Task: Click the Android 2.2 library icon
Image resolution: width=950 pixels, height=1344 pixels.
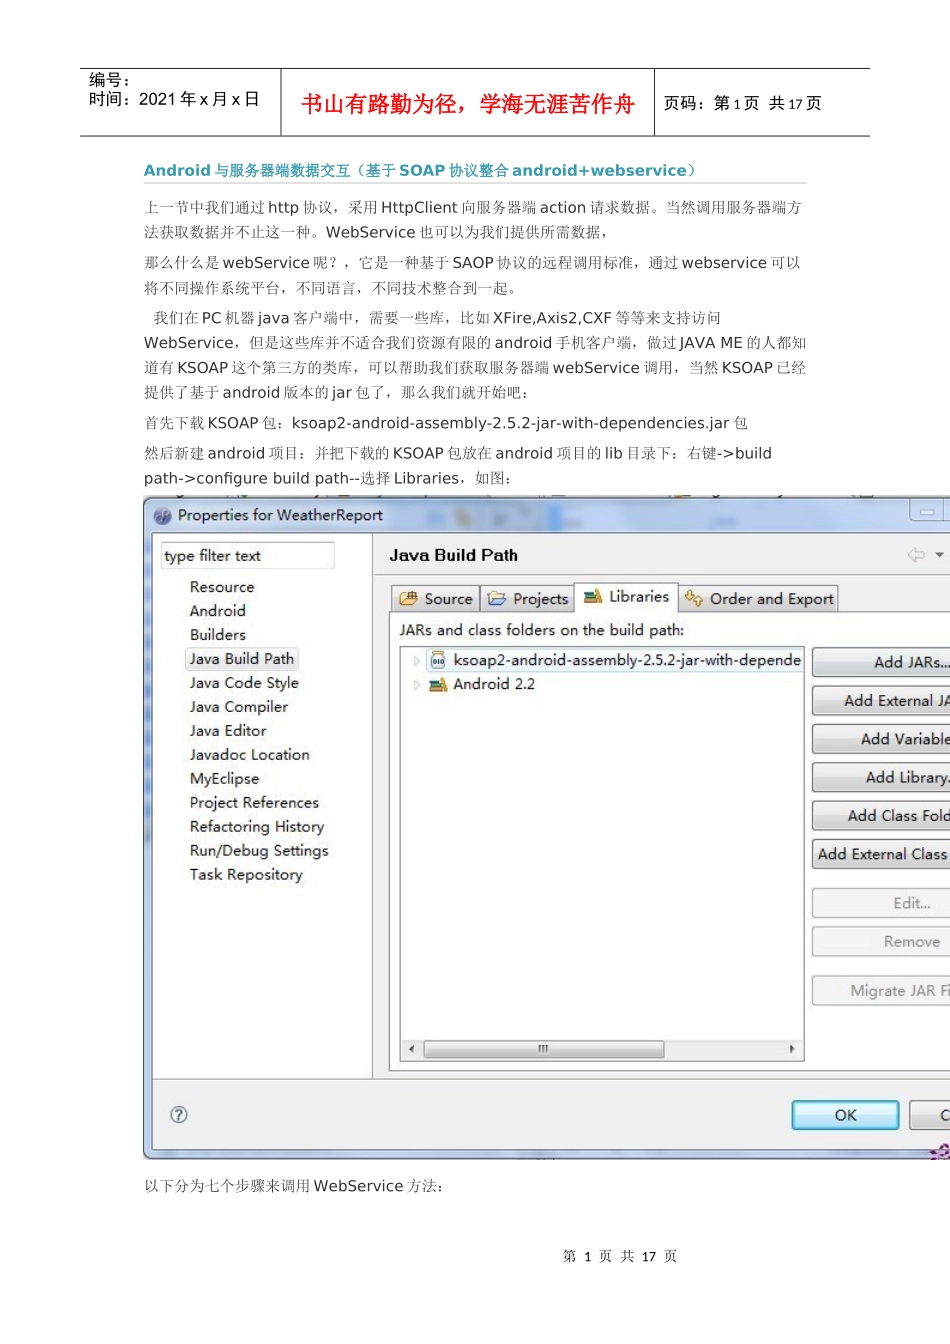Action: [438, 684]
